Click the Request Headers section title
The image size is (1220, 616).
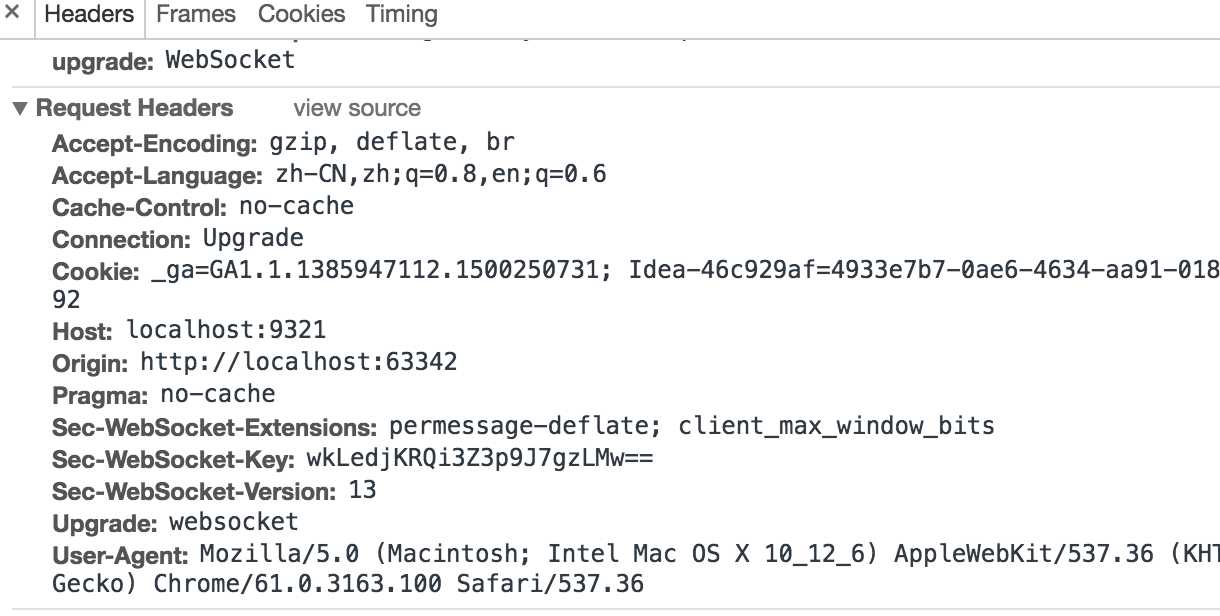(x=134, y=108)
